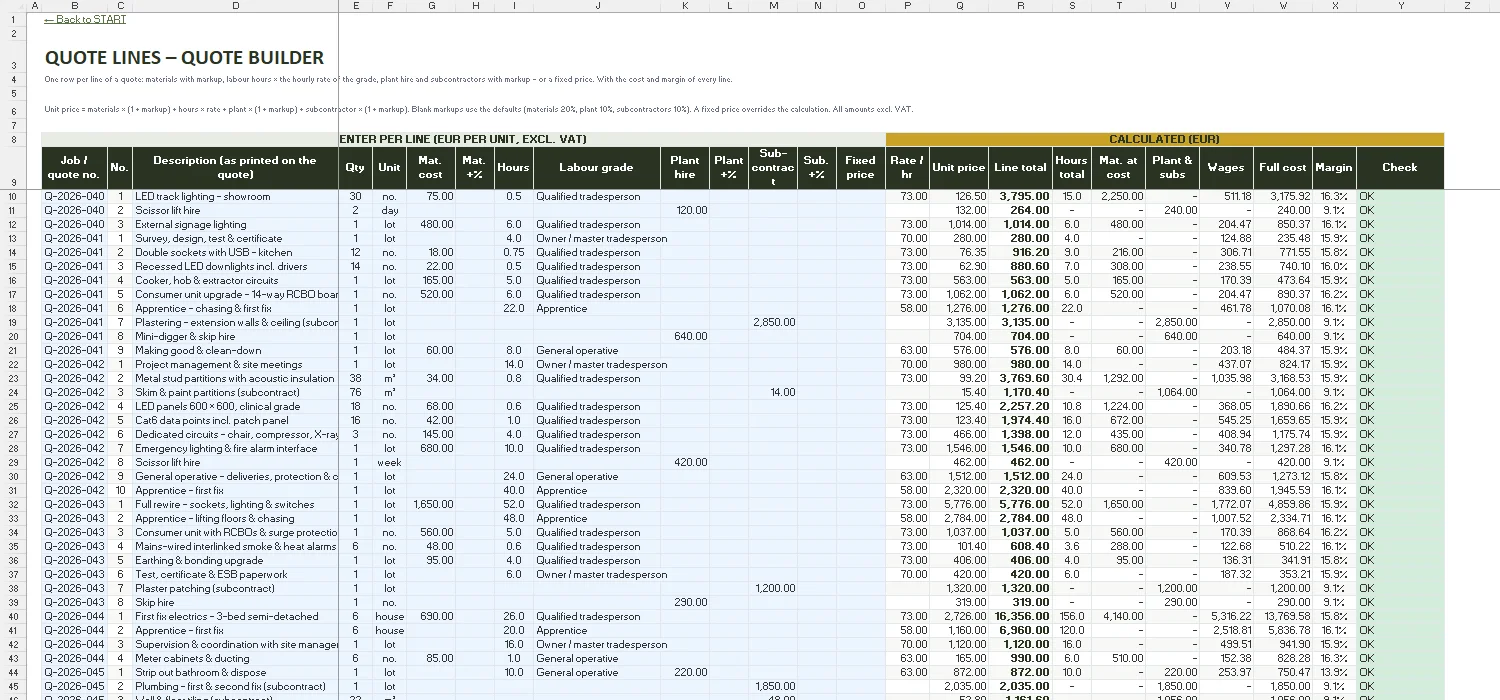The height and width of the screenshot is (700, 1500).
Task: Select 'Strip out bathroom & dispose' cell
Action: click(x=235, y=672)
